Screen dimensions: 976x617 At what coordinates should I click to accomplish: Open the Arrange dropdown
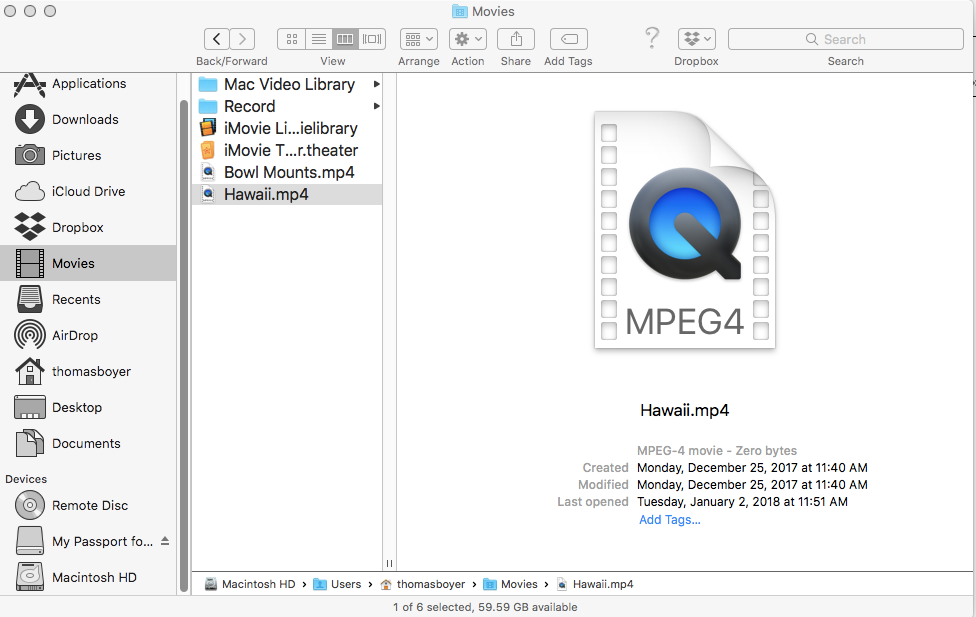click(419, 39)
